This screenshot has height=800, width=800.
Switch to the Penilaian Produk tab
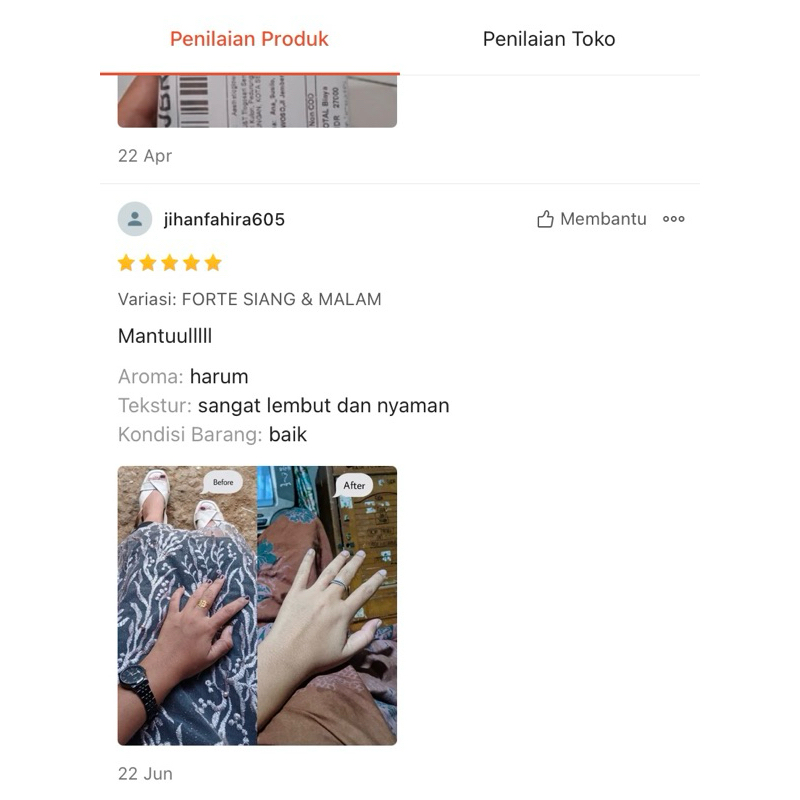pos(249,39)
